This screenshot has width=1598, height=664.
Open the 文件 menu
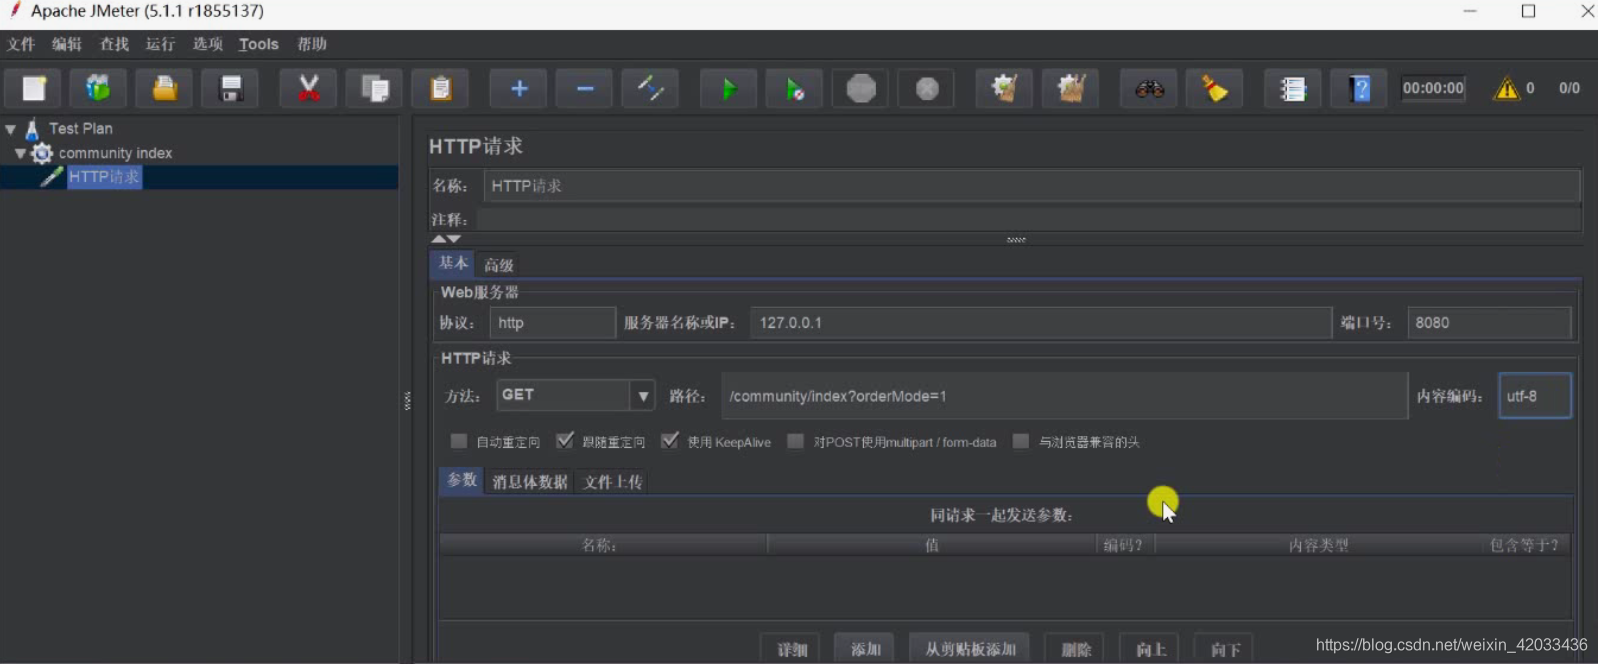click(x=20, y=44)
